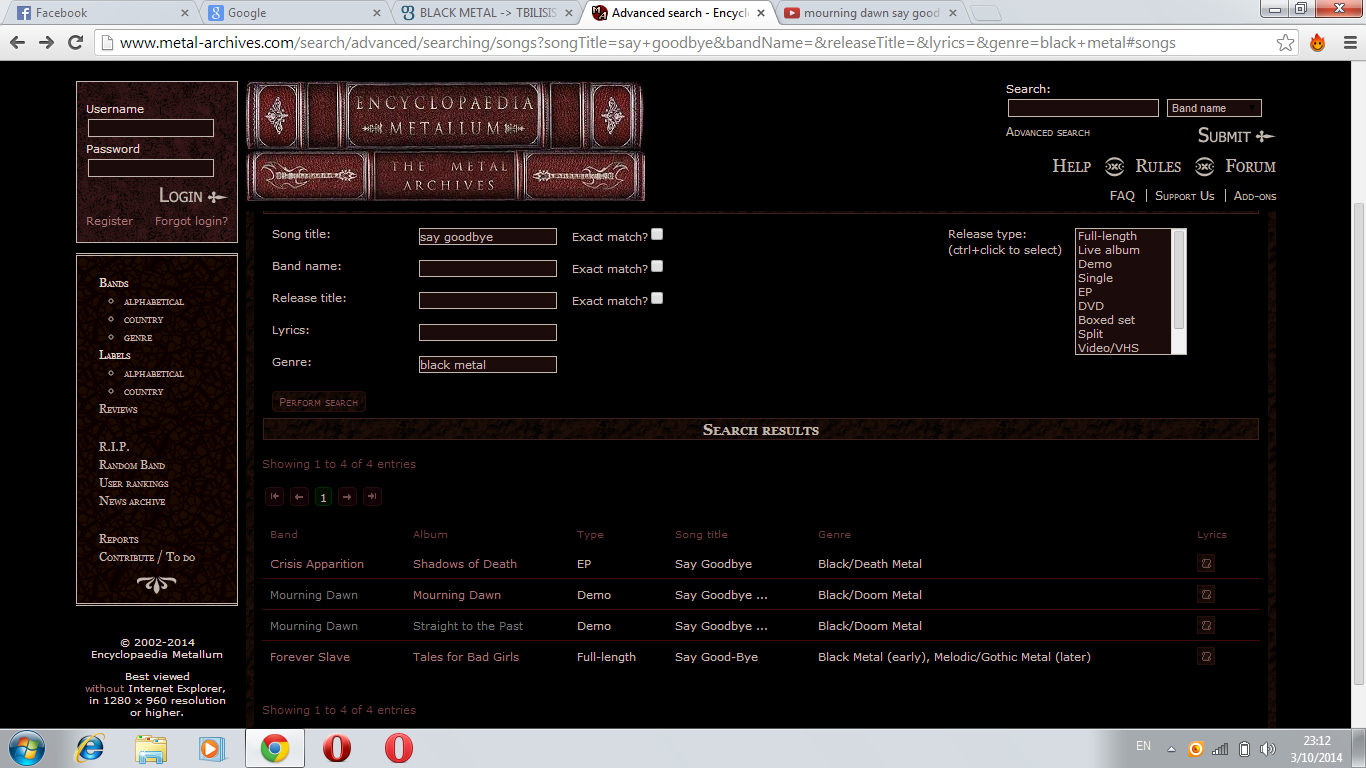Image resolution: width=1366 pixels, height=768 pixels.
Task: Sort results by Band column header
Action: click(284, 534)
